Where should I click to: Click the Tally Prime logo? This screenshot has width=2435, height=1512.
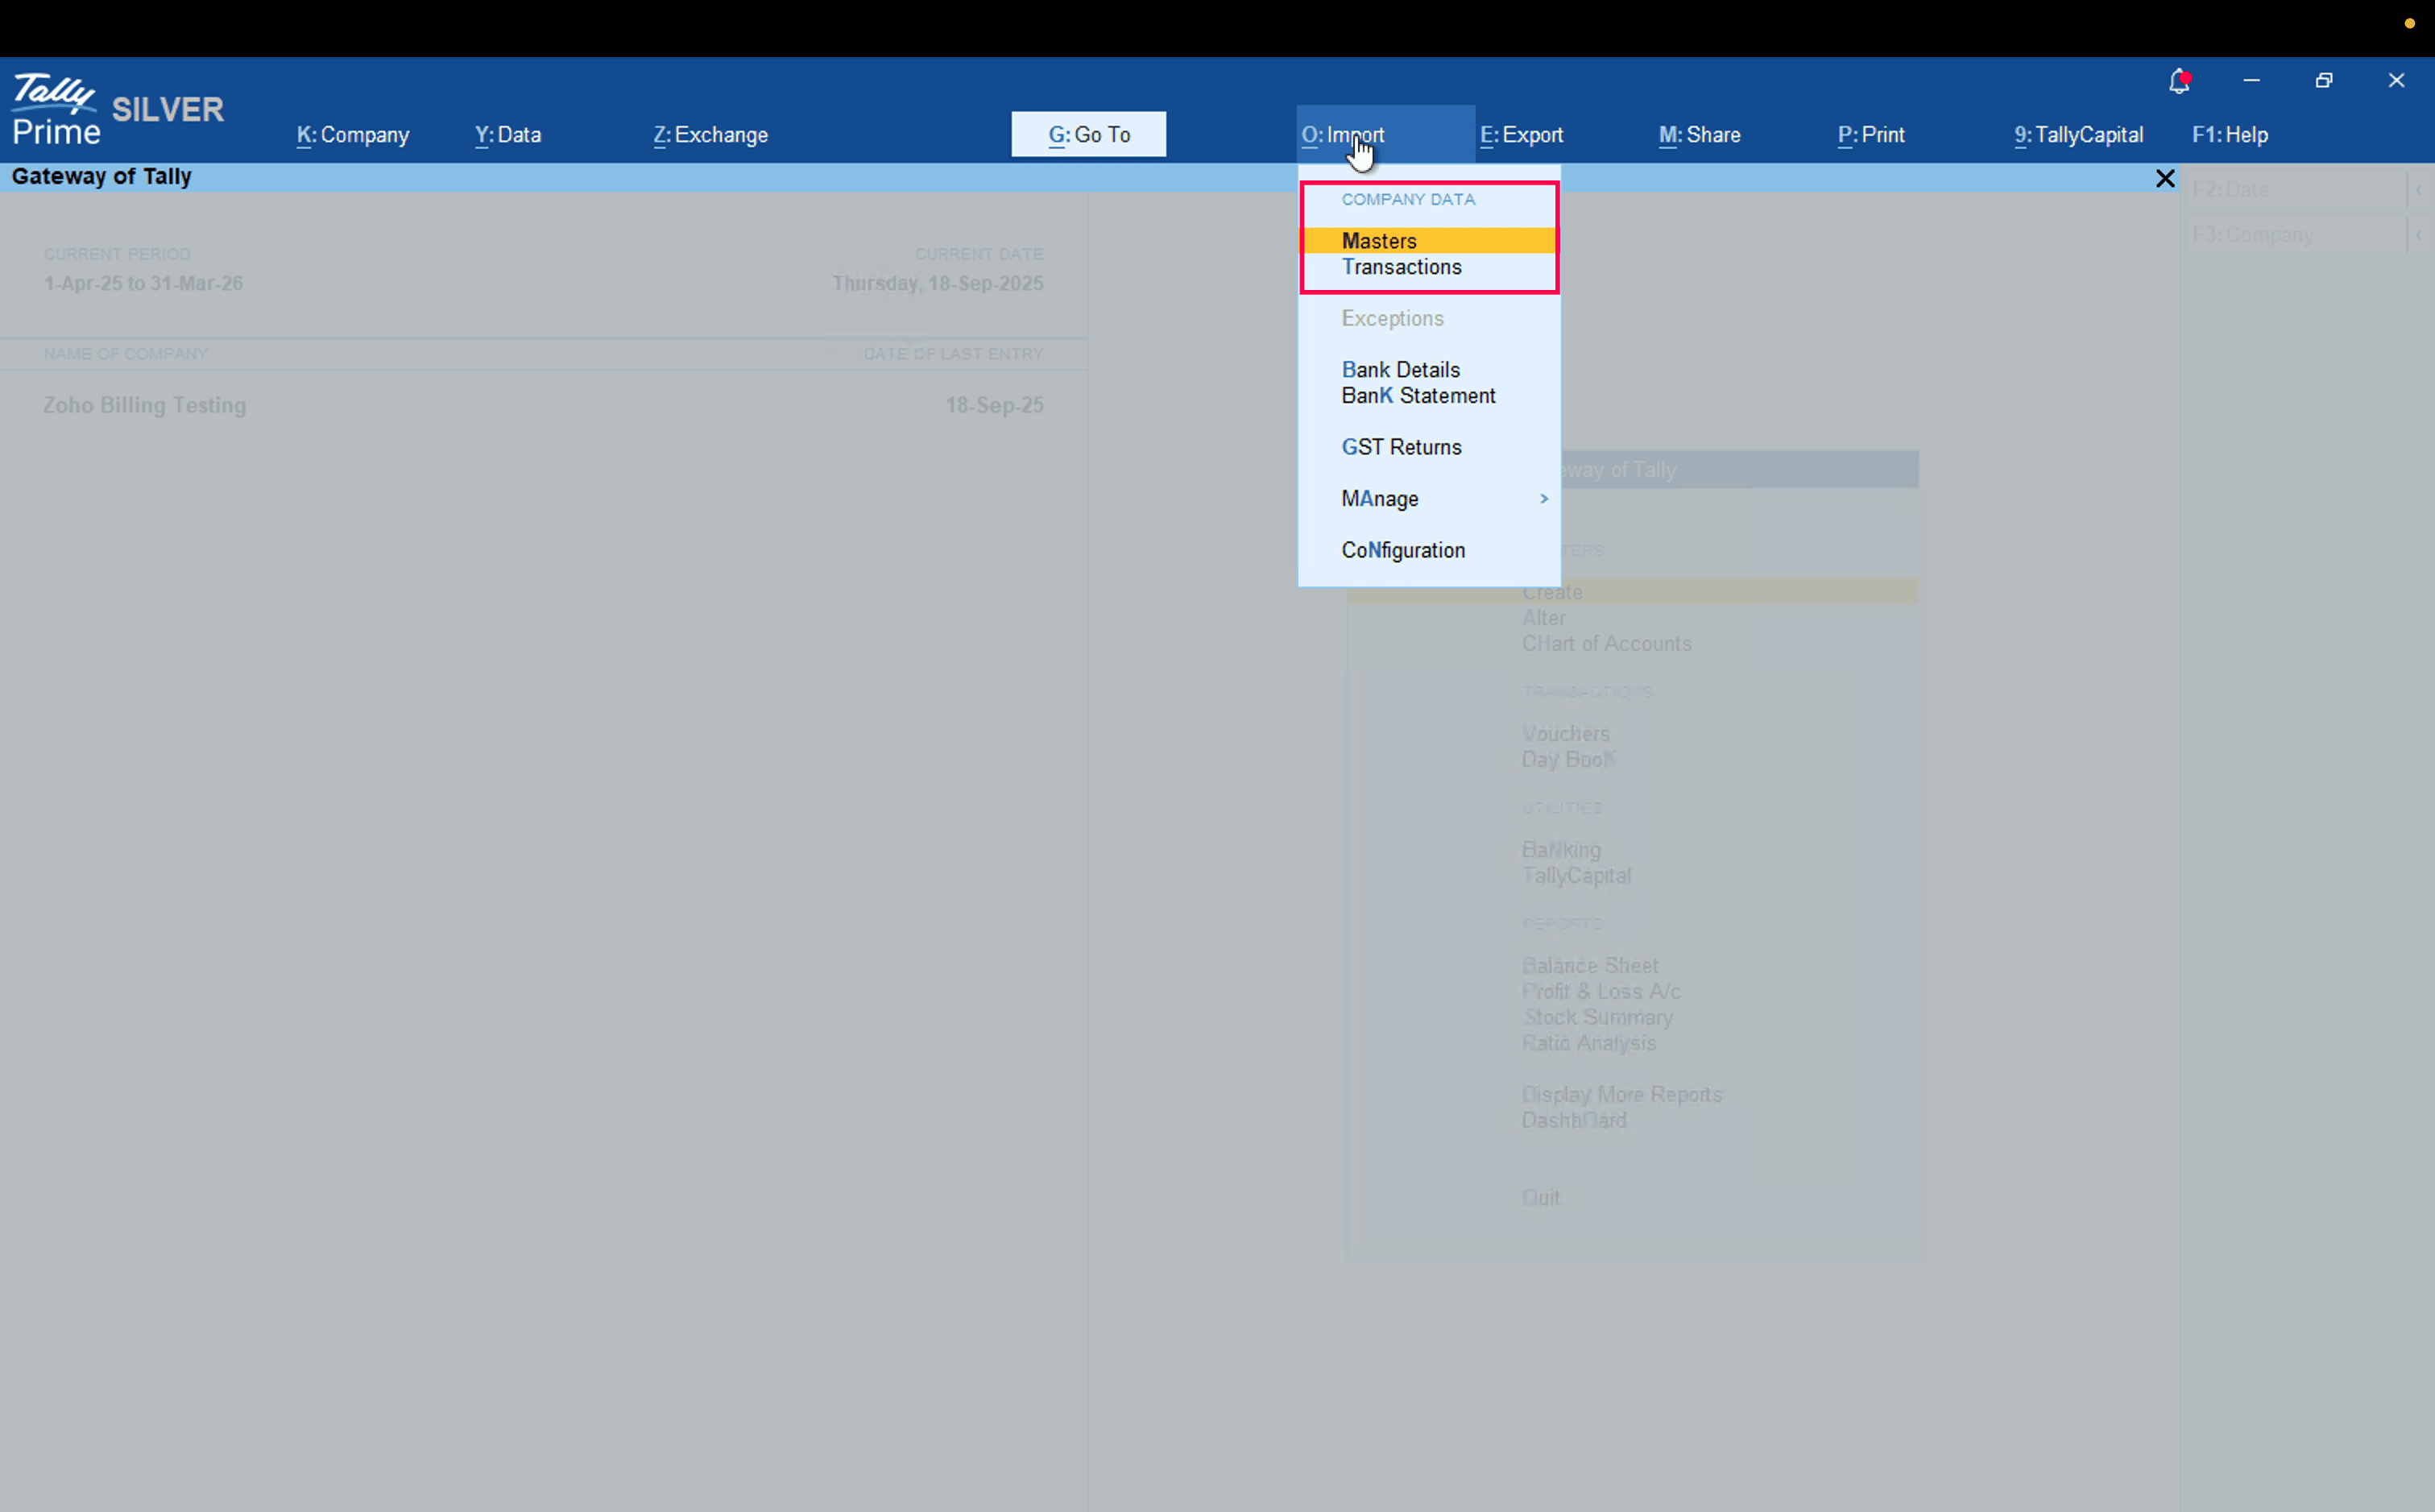56,109
